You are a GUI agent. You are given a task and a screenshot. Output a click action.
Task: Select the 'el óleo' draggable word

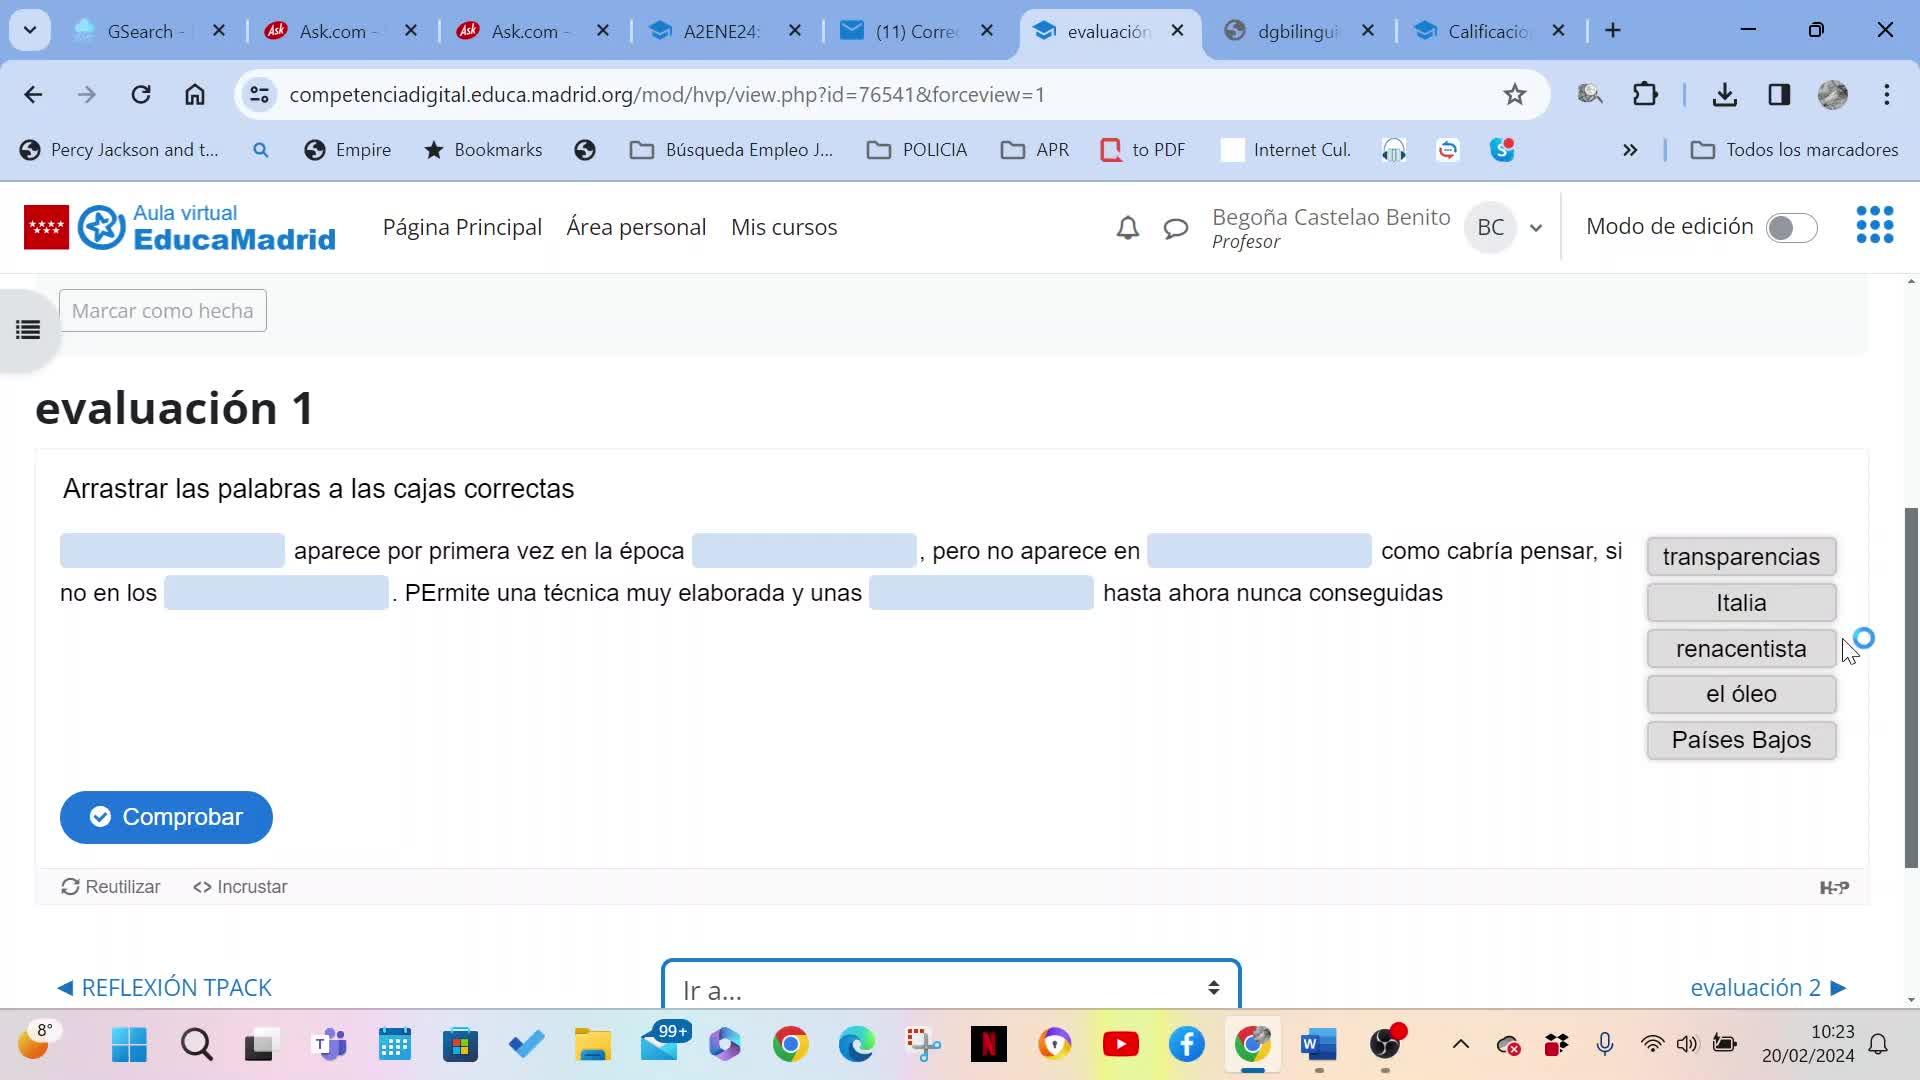[x=1740, y=694]
